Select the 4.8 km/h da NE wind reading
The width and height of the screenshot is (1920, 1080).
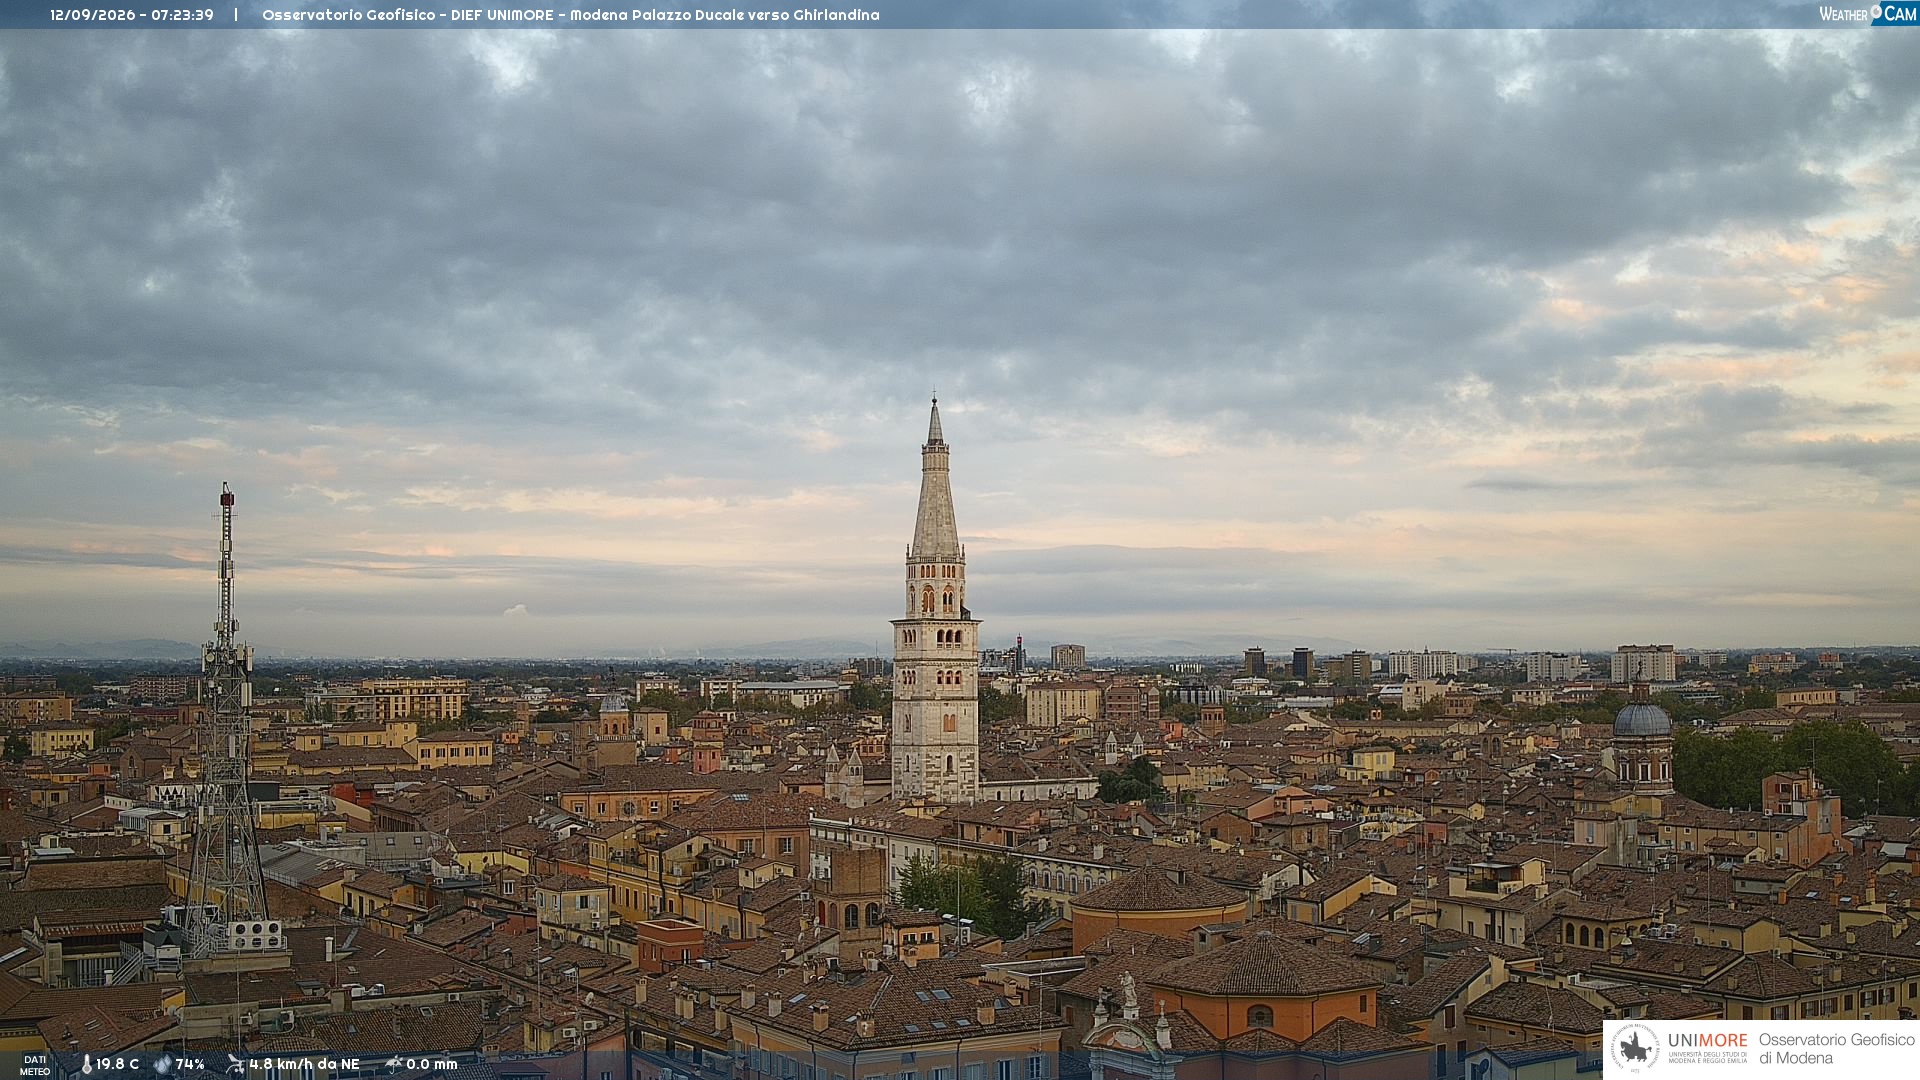tap(304, 1065)
